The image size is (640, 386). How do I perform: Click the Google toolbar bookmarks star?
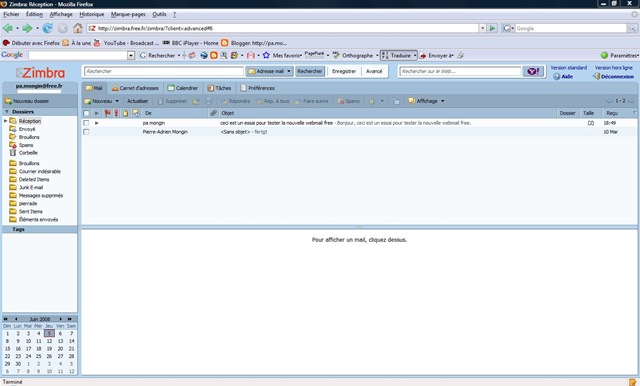[266, 55]
